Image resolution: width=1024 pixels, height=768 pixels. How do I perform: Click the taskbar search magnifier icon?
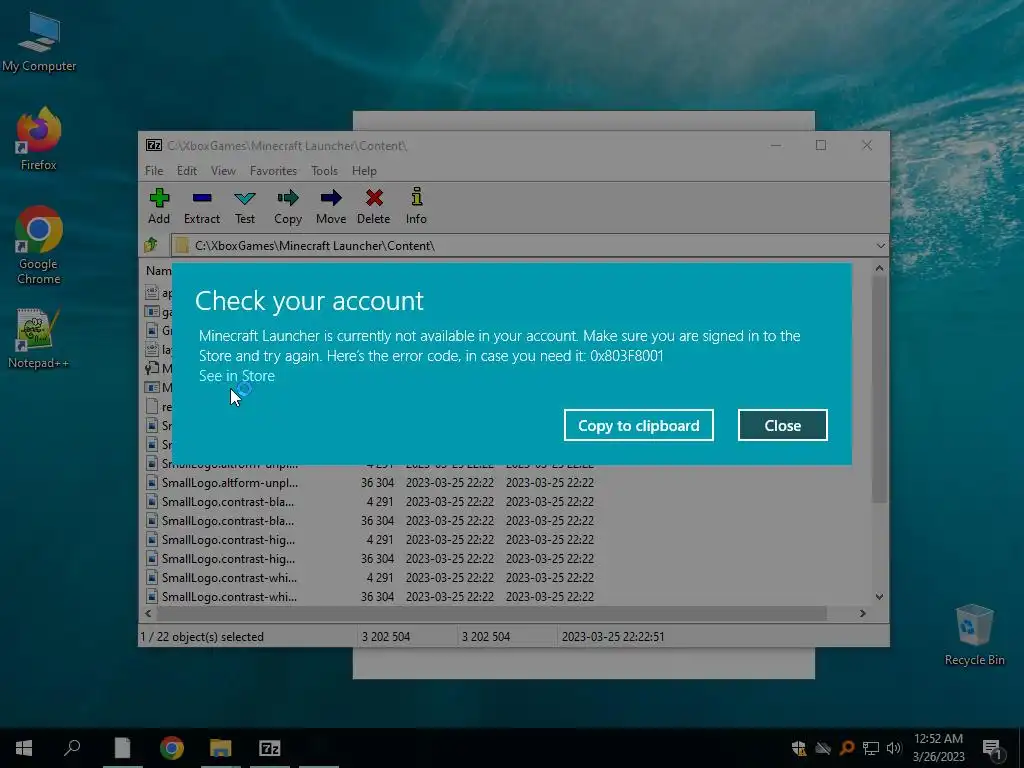(72, 748)
